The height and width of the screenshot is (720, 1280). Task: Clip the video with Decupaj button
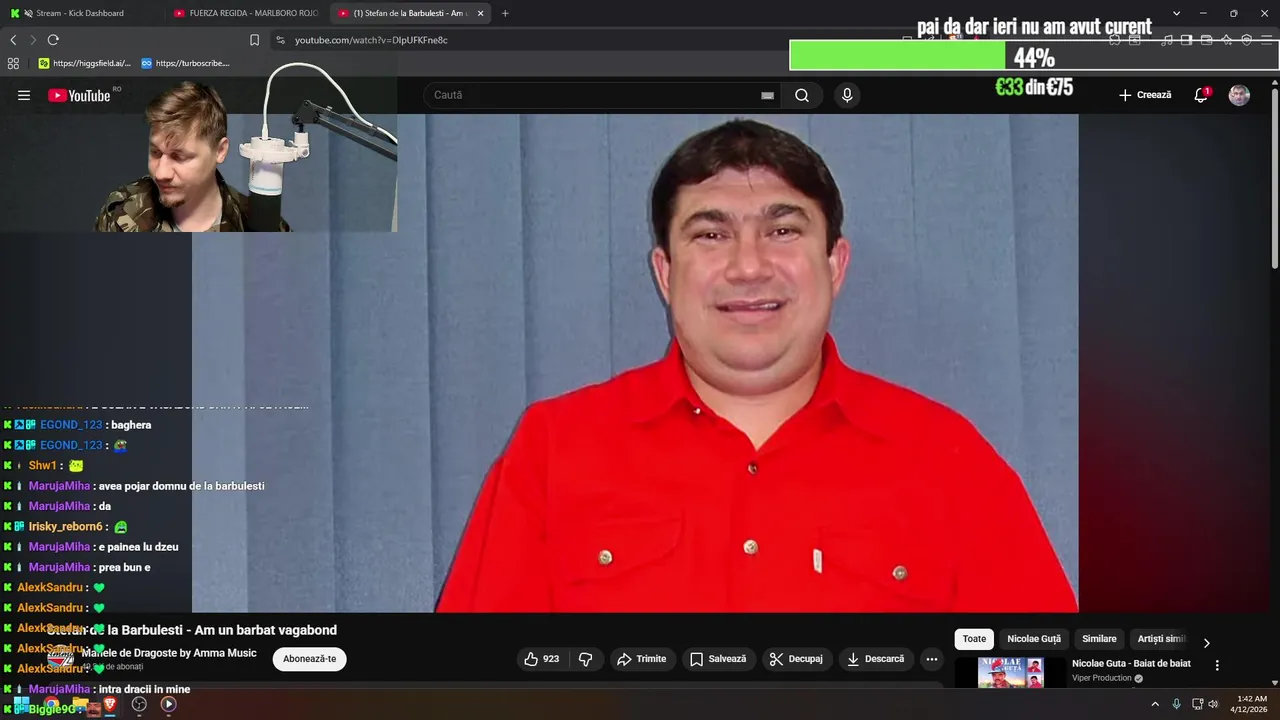coord(795,659)
